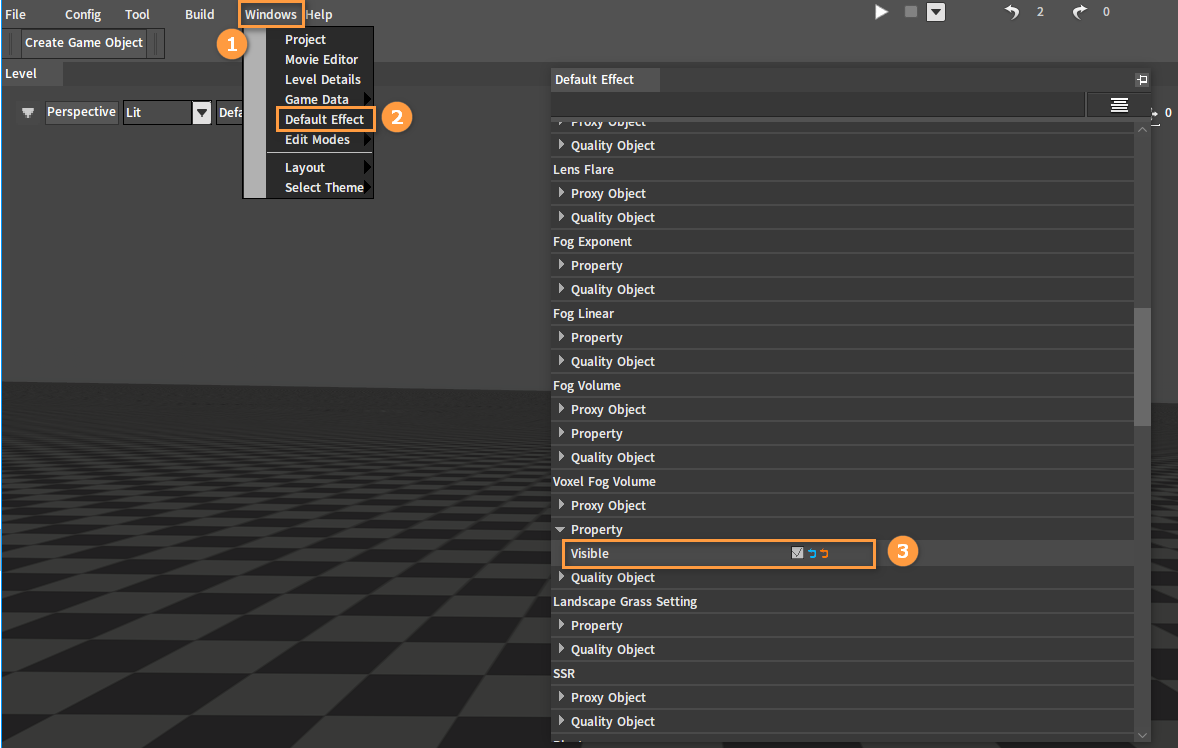Open the File menu
The width and height of the screenshot is (1178, 748).
[16, 14]
